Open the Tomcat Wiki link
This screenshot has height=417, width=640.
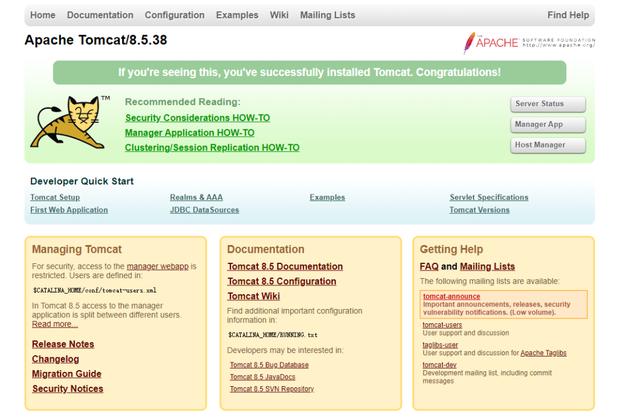(254, 296)
